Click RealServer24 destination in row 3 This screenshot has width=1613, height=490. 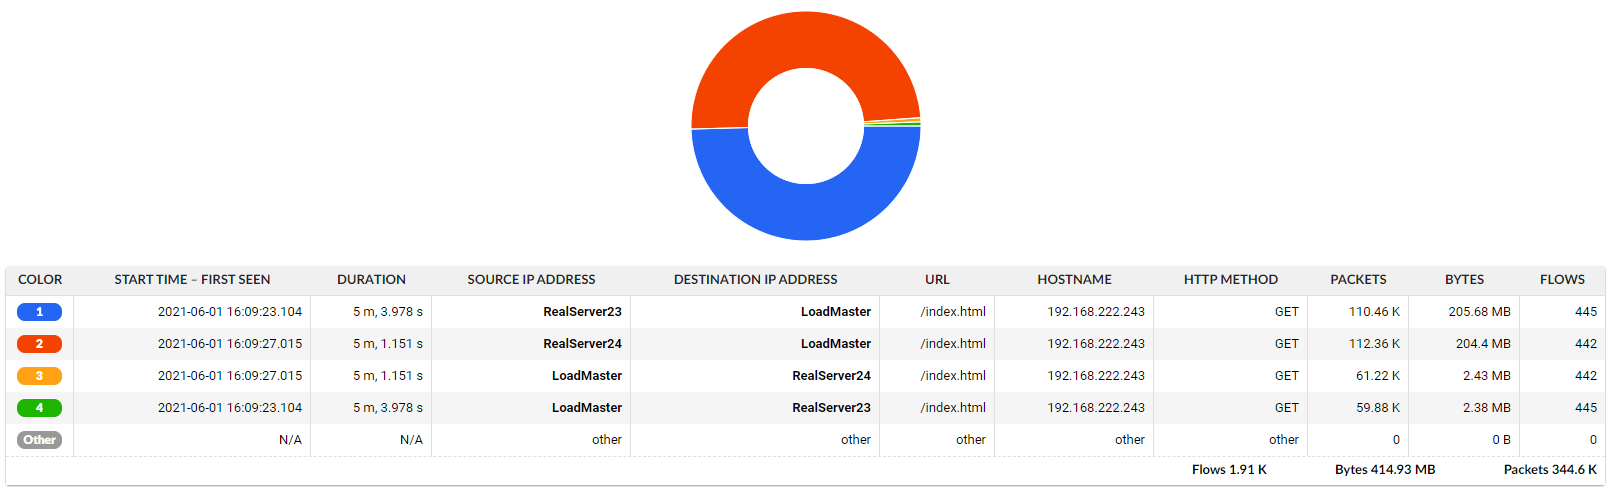[x=831, y=376]
